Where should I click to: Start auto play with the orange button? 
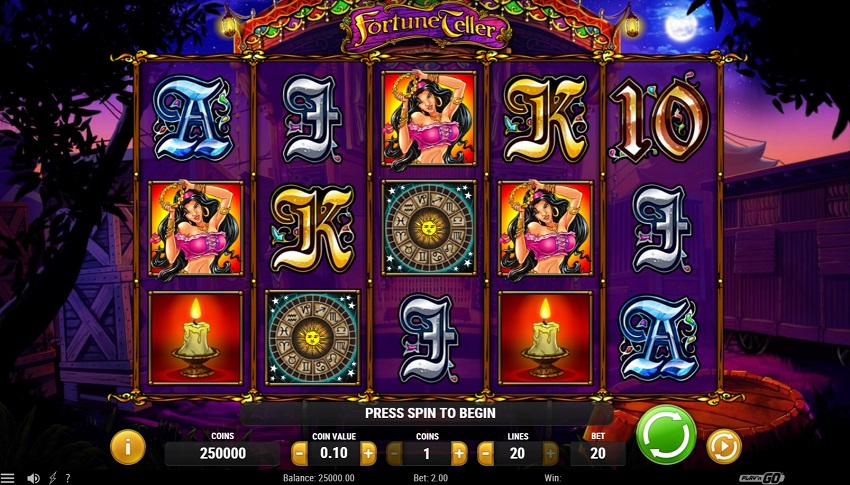click(724, 447)
